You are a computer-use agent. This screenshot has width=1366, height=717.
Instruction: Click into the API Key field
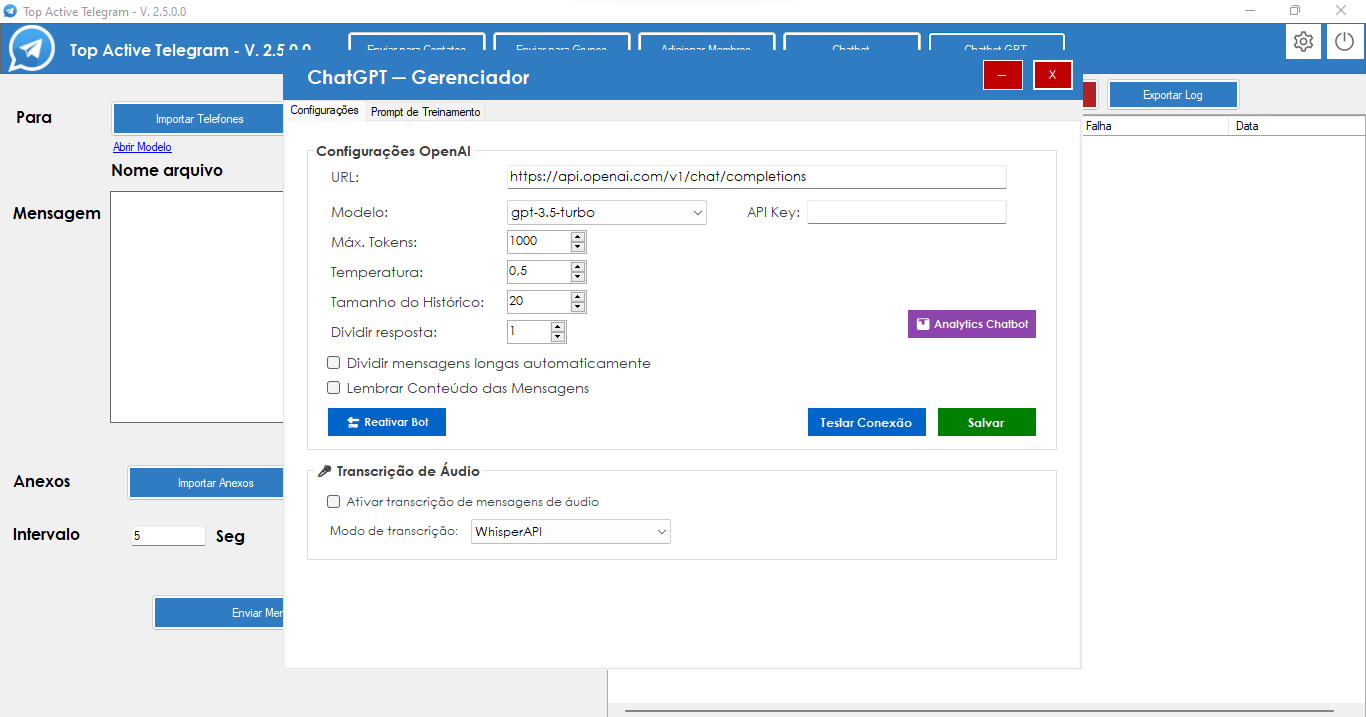point(906,212)
